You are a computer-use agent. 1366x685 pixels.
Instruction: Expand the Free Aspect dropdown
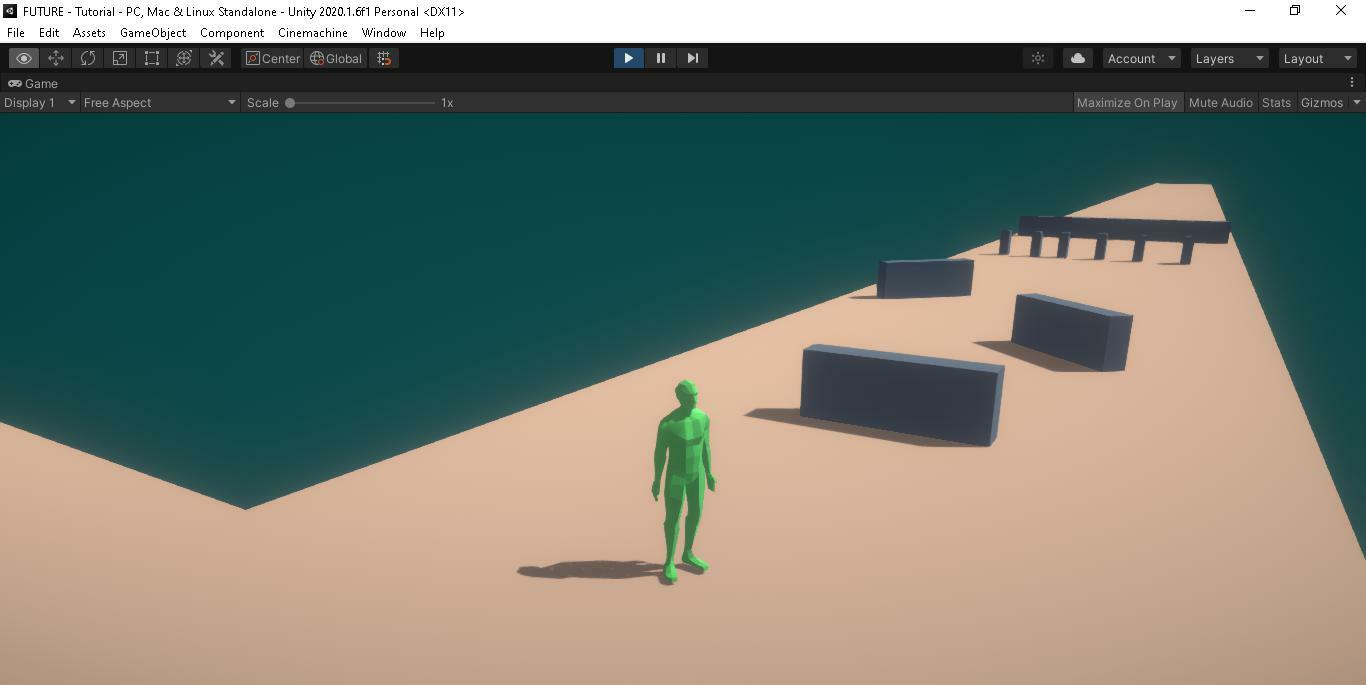click(159, 102)
